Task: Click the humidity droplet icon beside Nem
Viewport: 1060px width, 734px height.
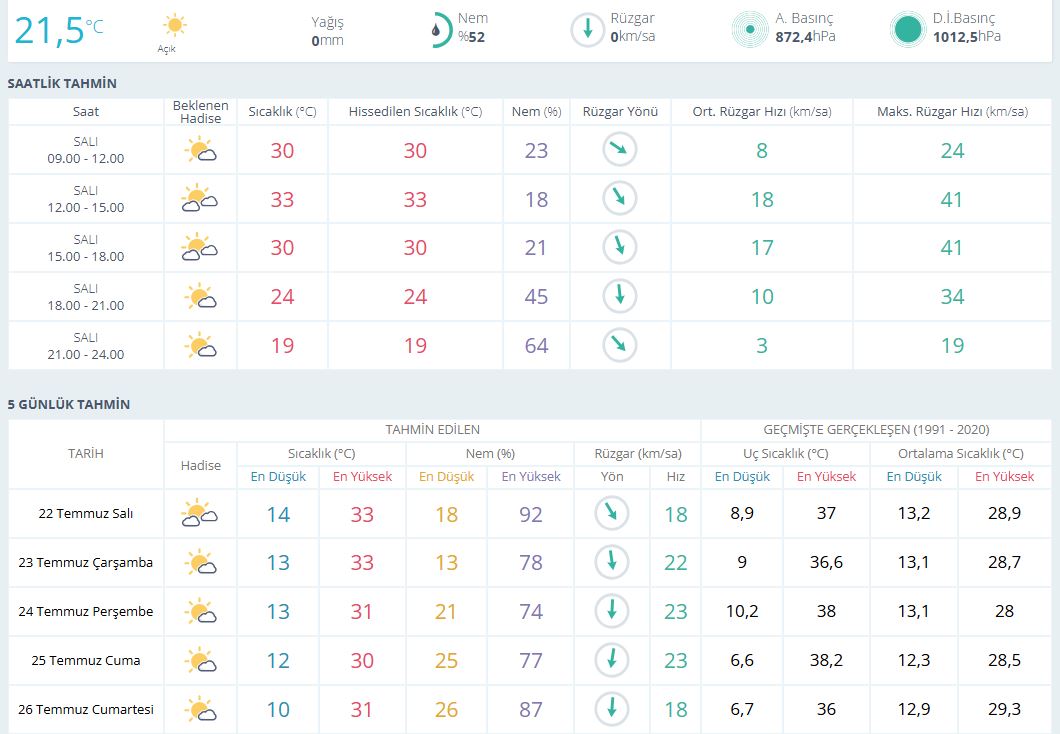Action: point(439,29)
